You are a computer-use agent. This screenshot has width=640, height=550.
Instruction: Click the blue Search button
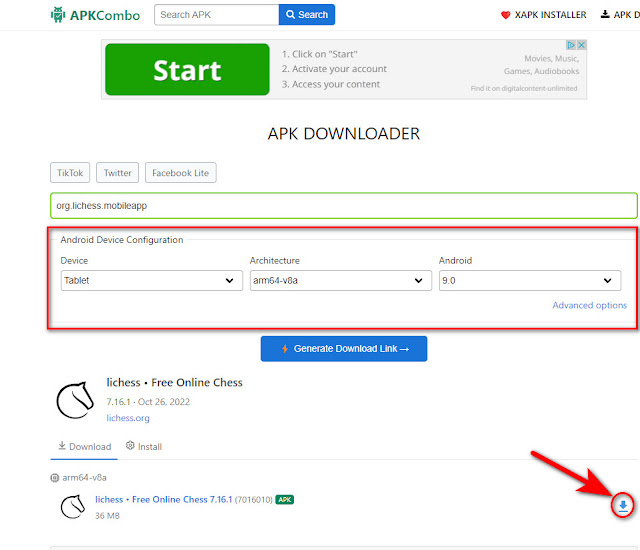[307, 15]
